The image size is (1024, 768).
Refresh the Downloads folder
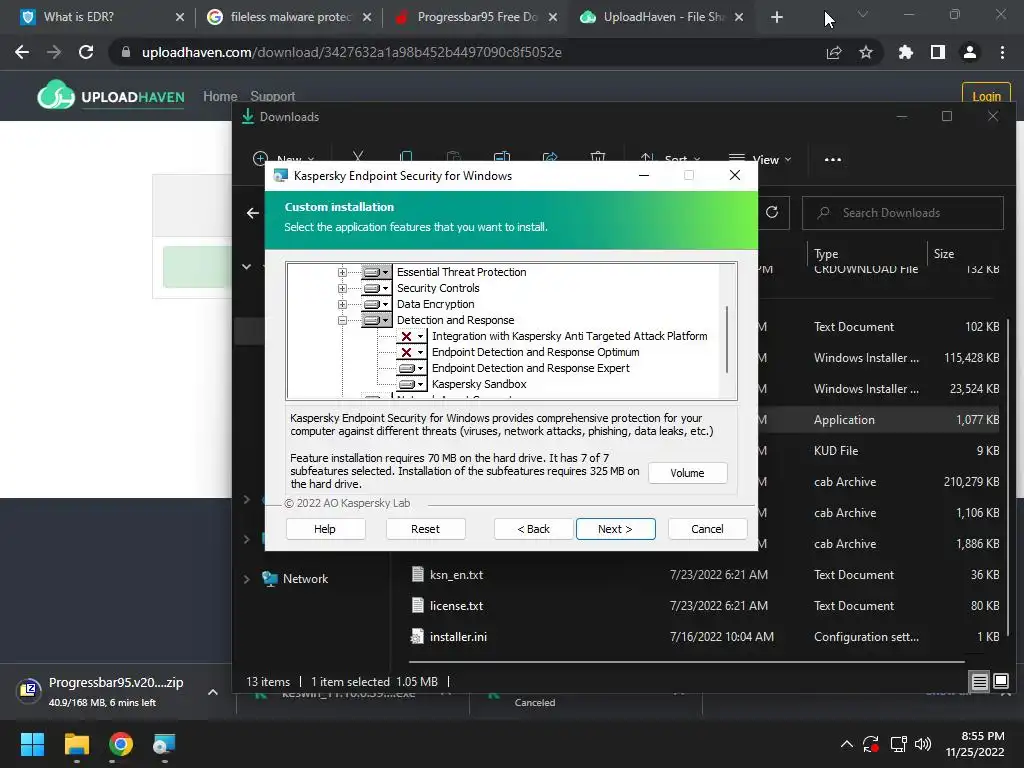772,212
